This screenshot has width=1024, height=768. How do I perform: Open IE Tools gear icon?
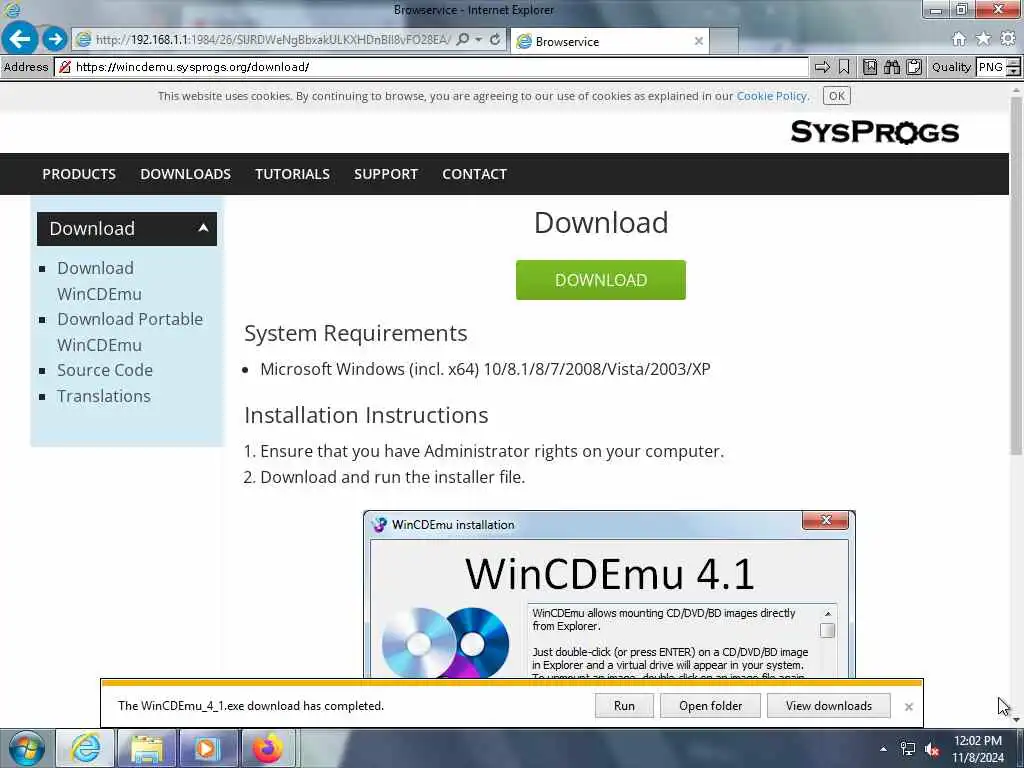click(x=1008, y=39)
